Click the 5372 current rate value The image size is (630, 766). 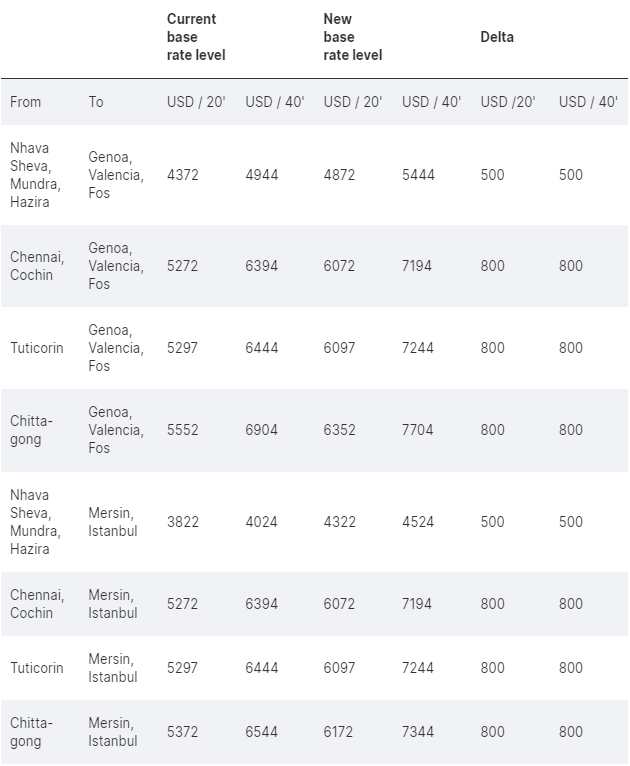coord(183,732)
